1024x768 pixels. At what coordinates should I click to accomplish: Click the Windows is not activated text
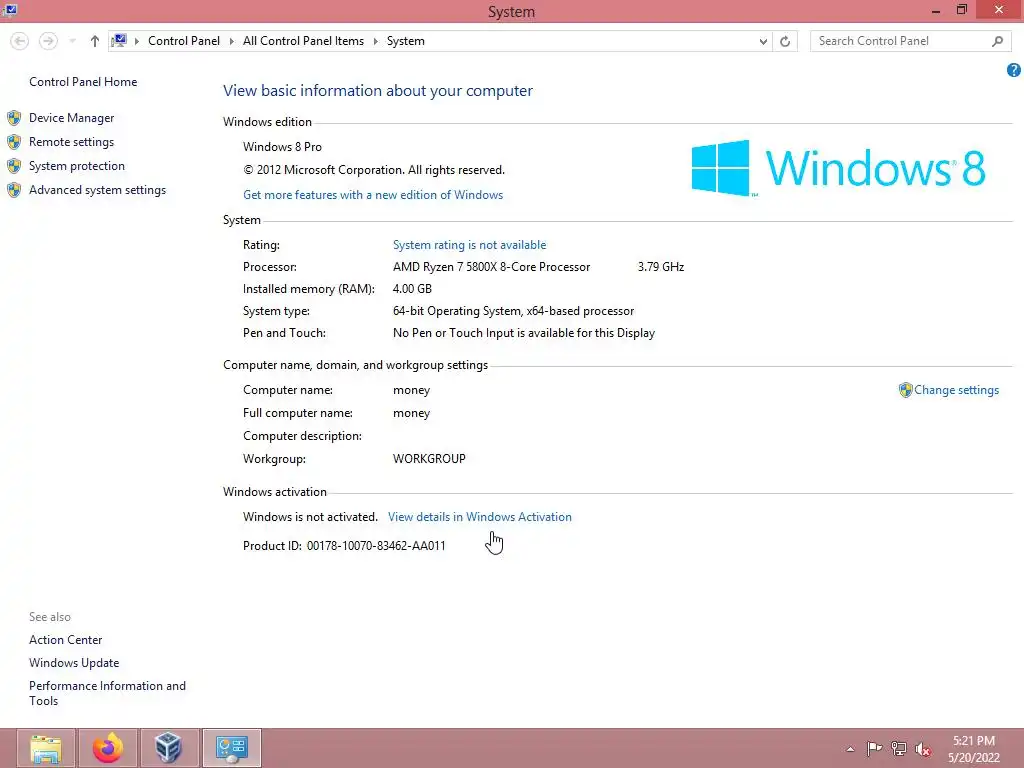pyautogui.click(x=310, y=517)
